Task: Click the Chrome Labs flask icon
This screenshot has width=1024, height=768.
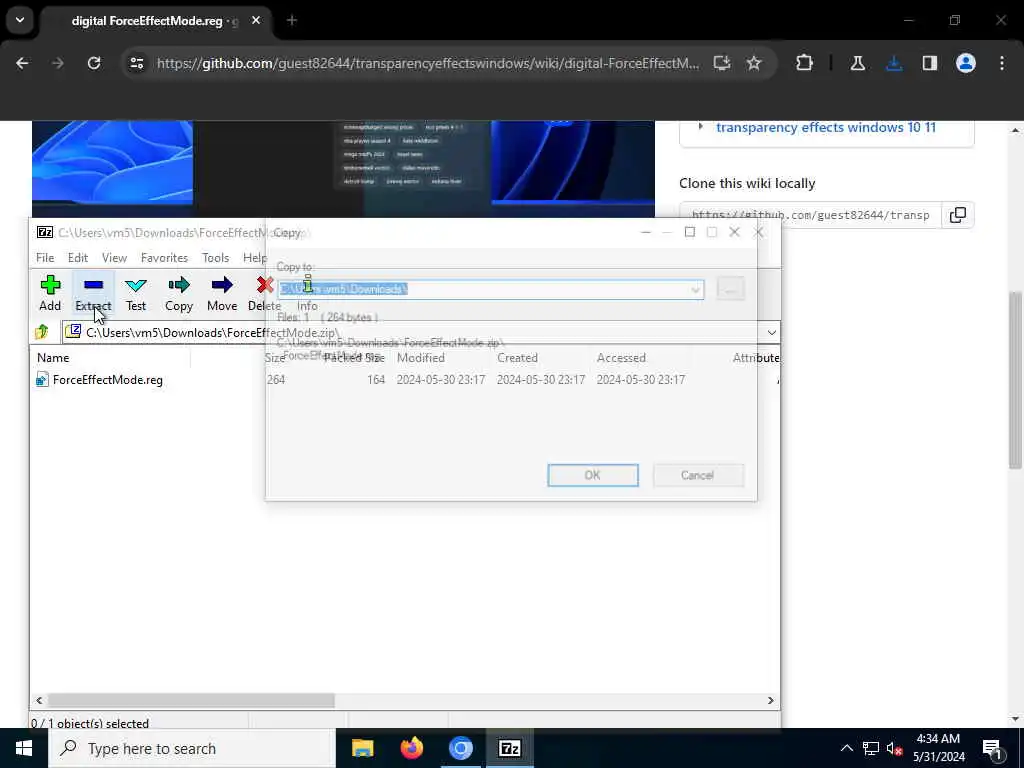Action: [x=857, y=63]
